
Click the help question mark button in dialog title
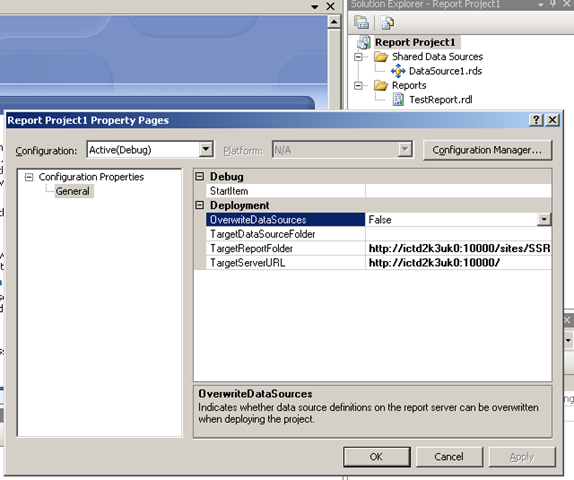pyautogui.click(x=536, y=120)
